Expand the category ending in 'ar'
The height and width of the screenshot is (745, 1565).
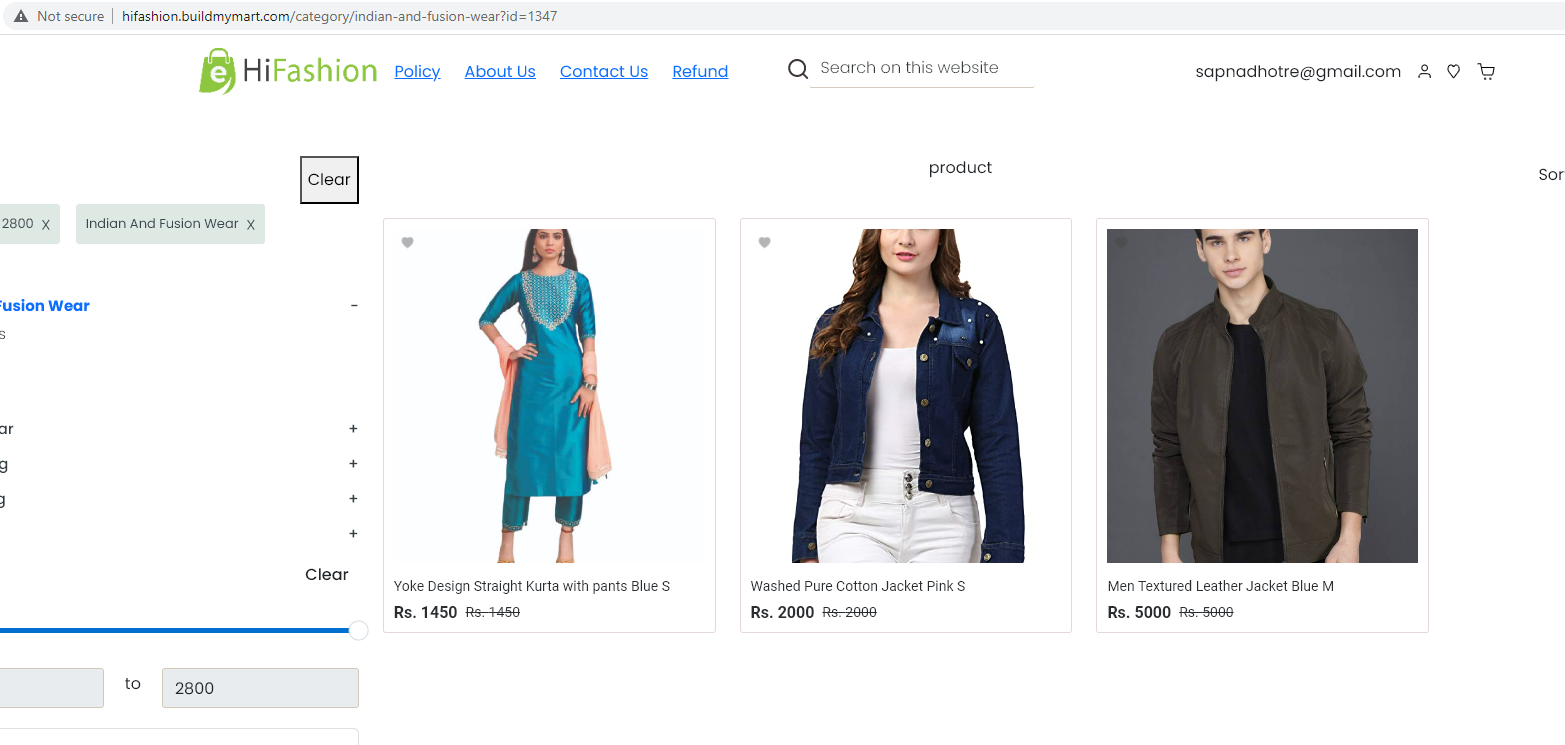point(353,429)
